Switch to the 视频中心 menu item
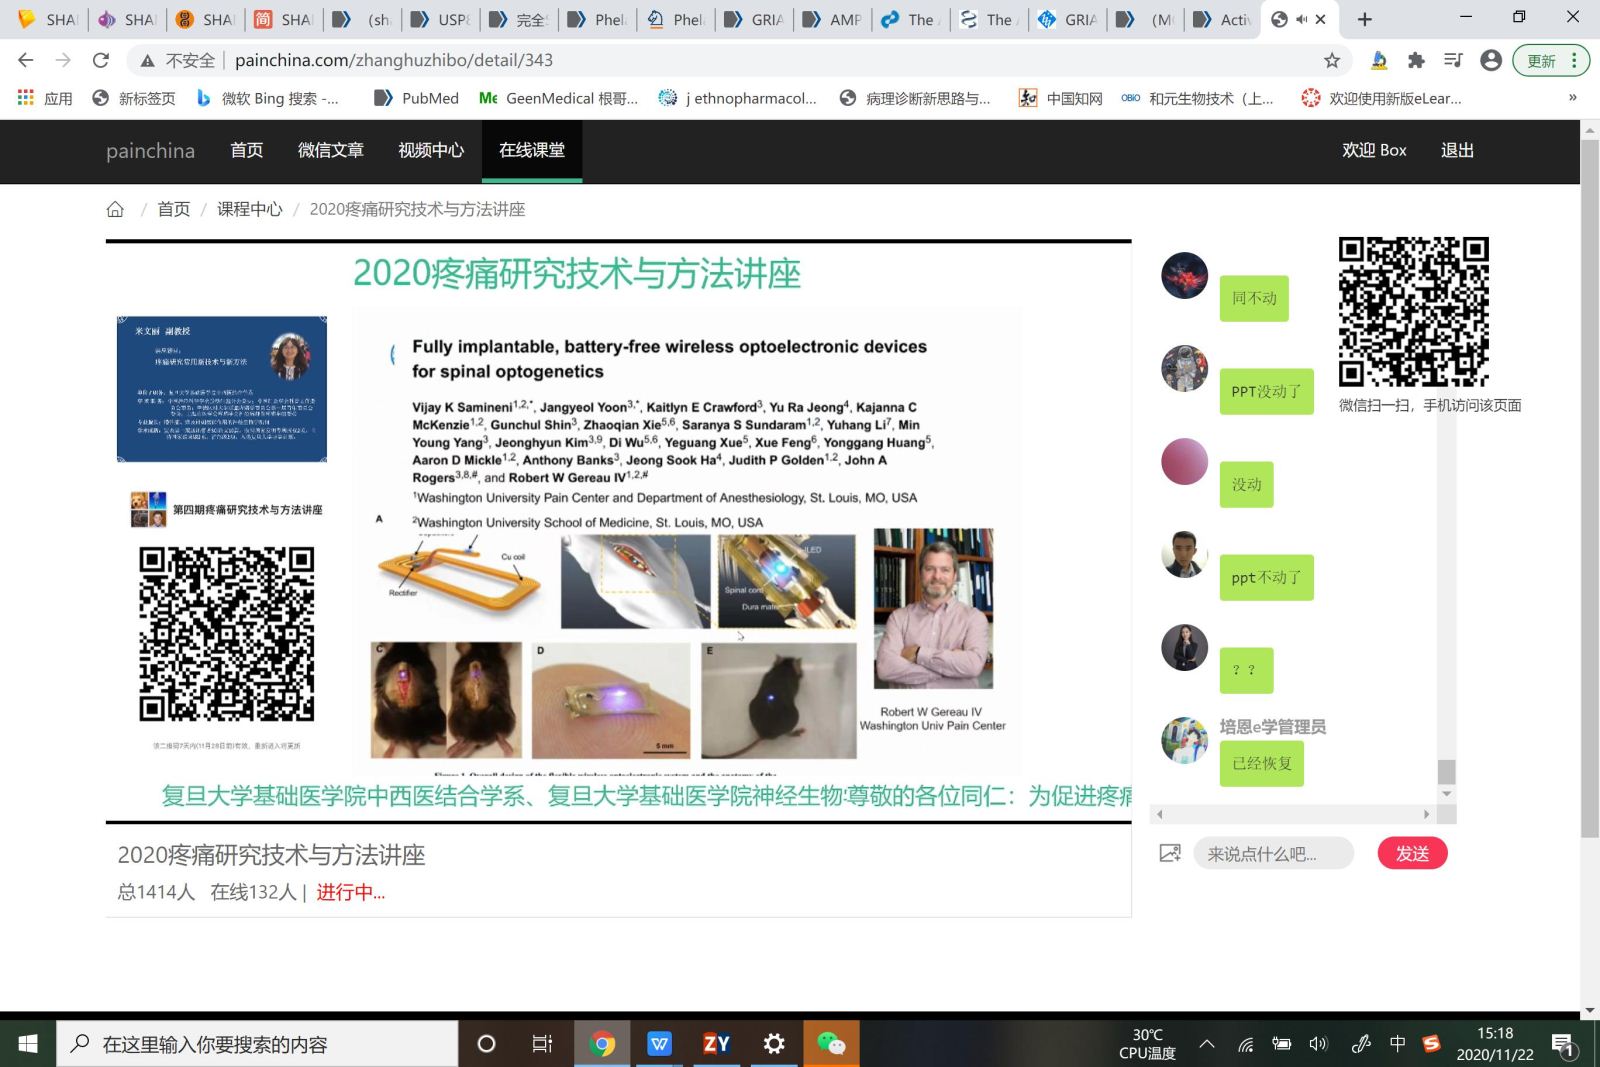This screenshot has height=1067, width=1600. point(431,151)
